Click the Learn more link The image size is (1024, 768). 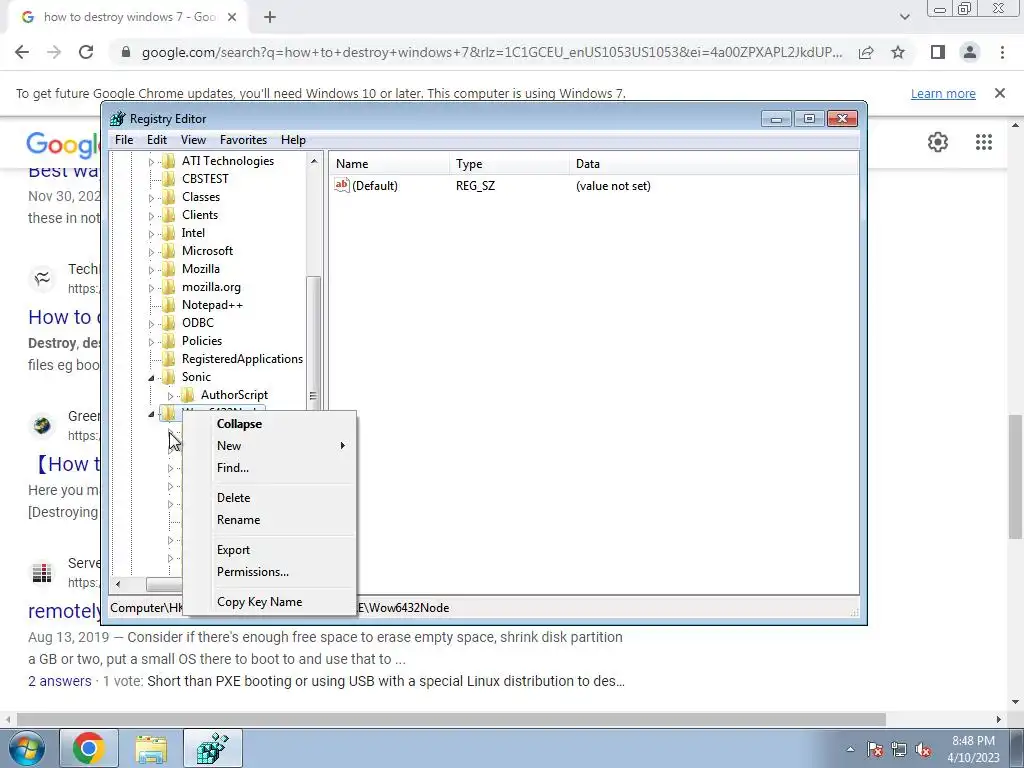943,93
